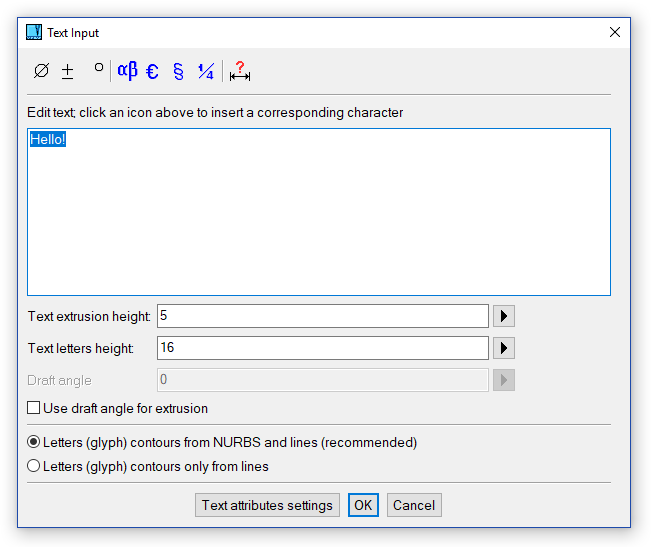Expand the Text letters height arrow menu

click(x=504, y=348)
